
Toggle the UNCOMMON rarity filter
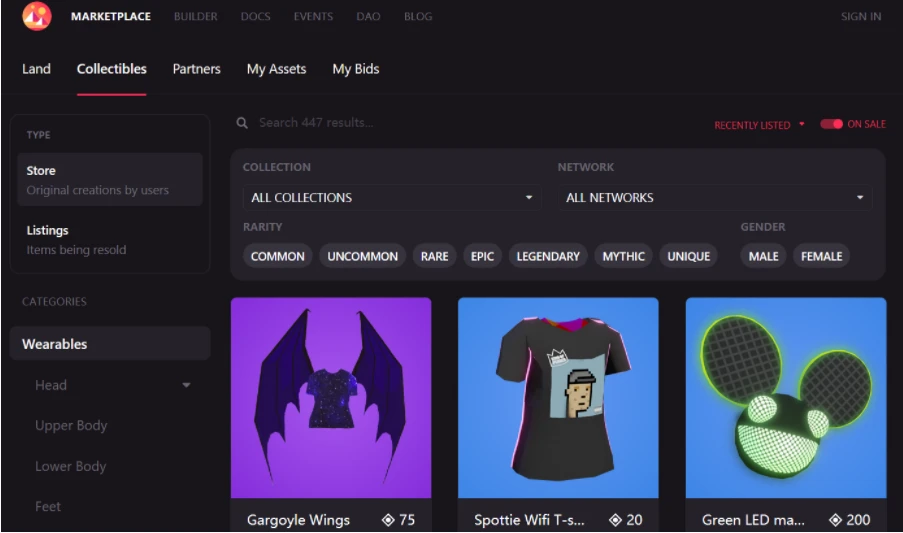[x=362, y=256]
